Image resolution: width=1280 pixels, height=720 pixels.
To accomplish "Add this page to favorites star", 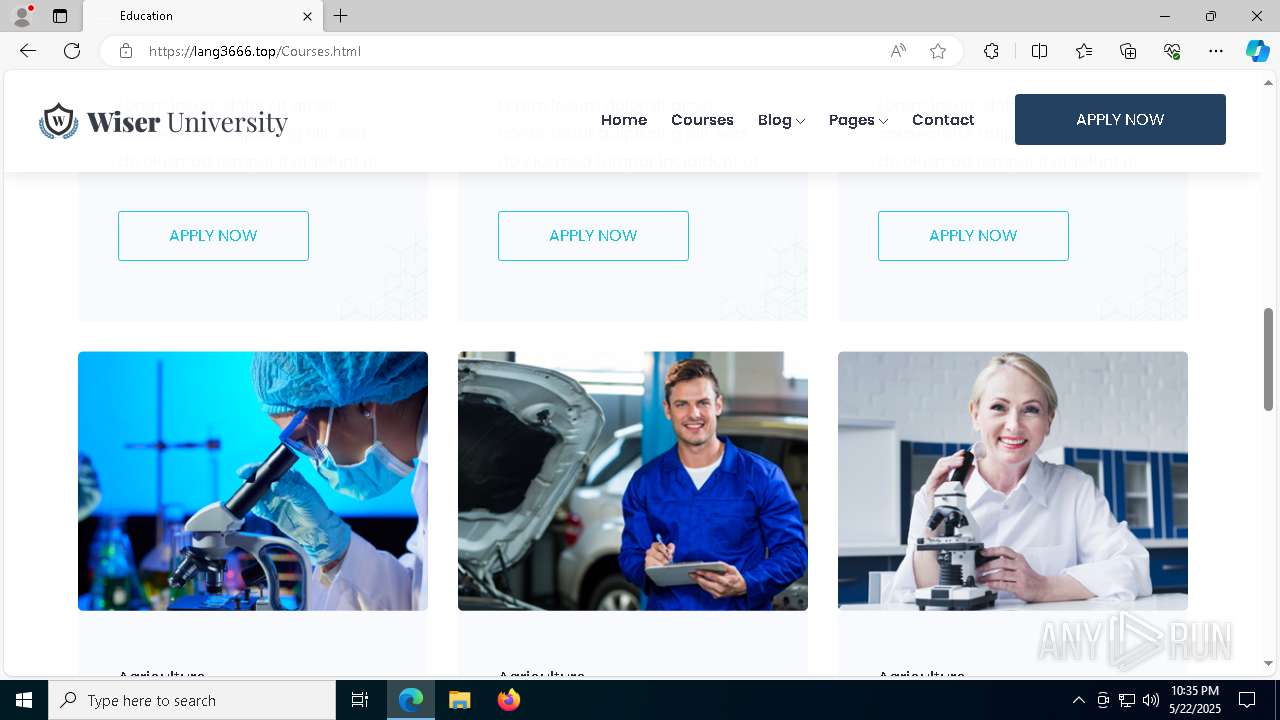I will pos(938,51).
